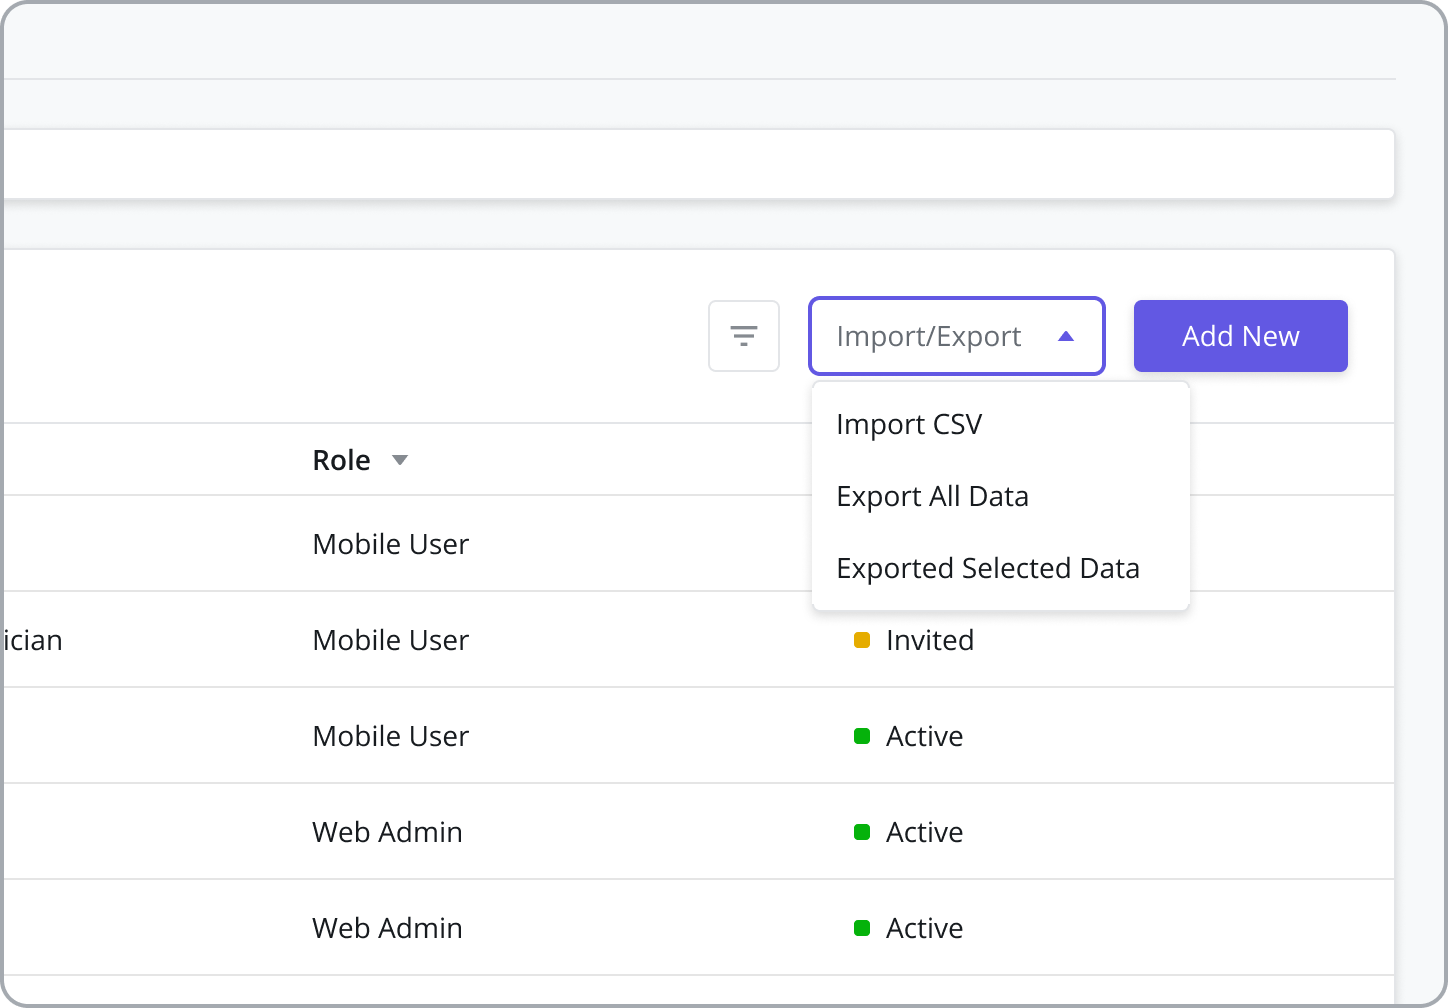
Task: Collapse the Import/Export dropdown
Action: coord(956,336)
